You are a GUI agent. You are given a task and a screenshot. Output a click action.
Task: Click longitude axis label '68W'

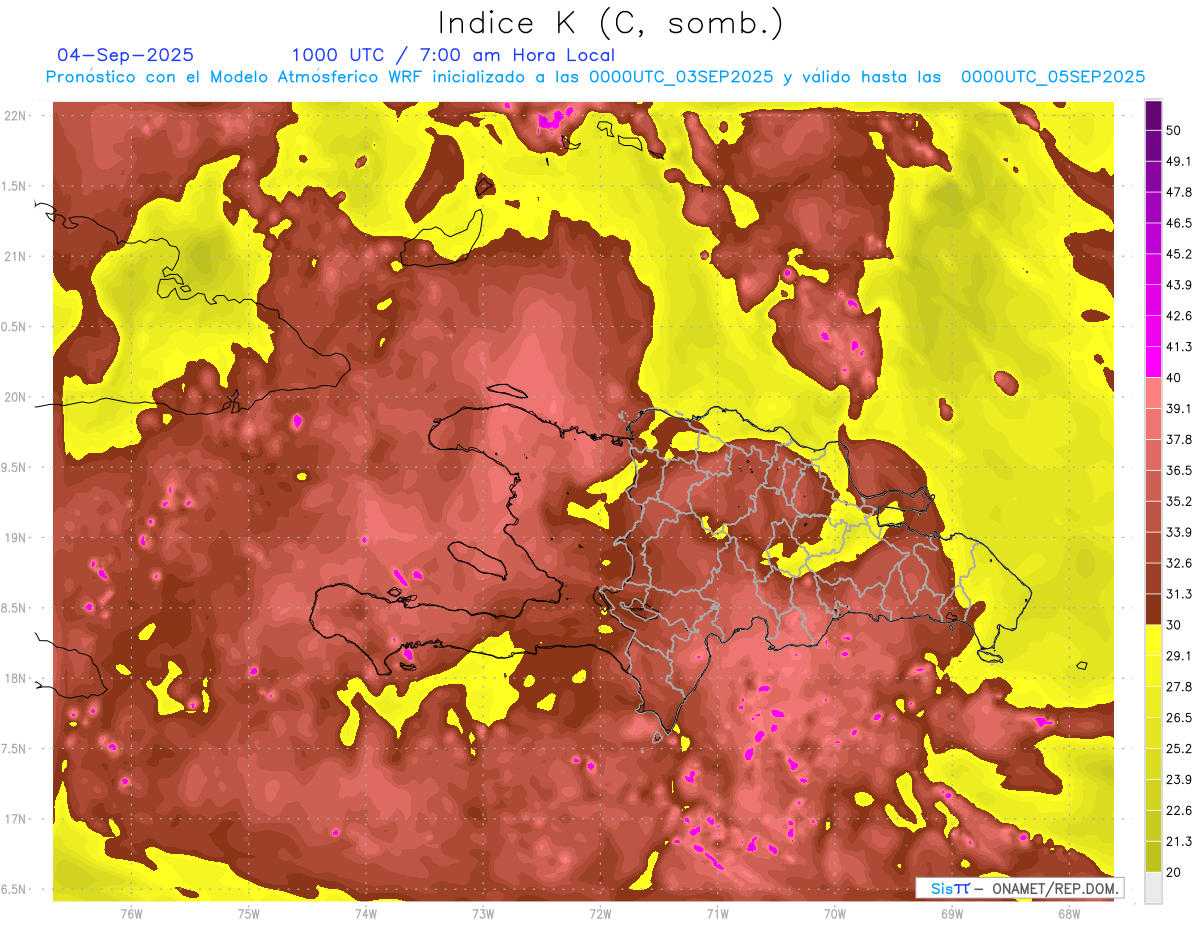point(1069,914)
